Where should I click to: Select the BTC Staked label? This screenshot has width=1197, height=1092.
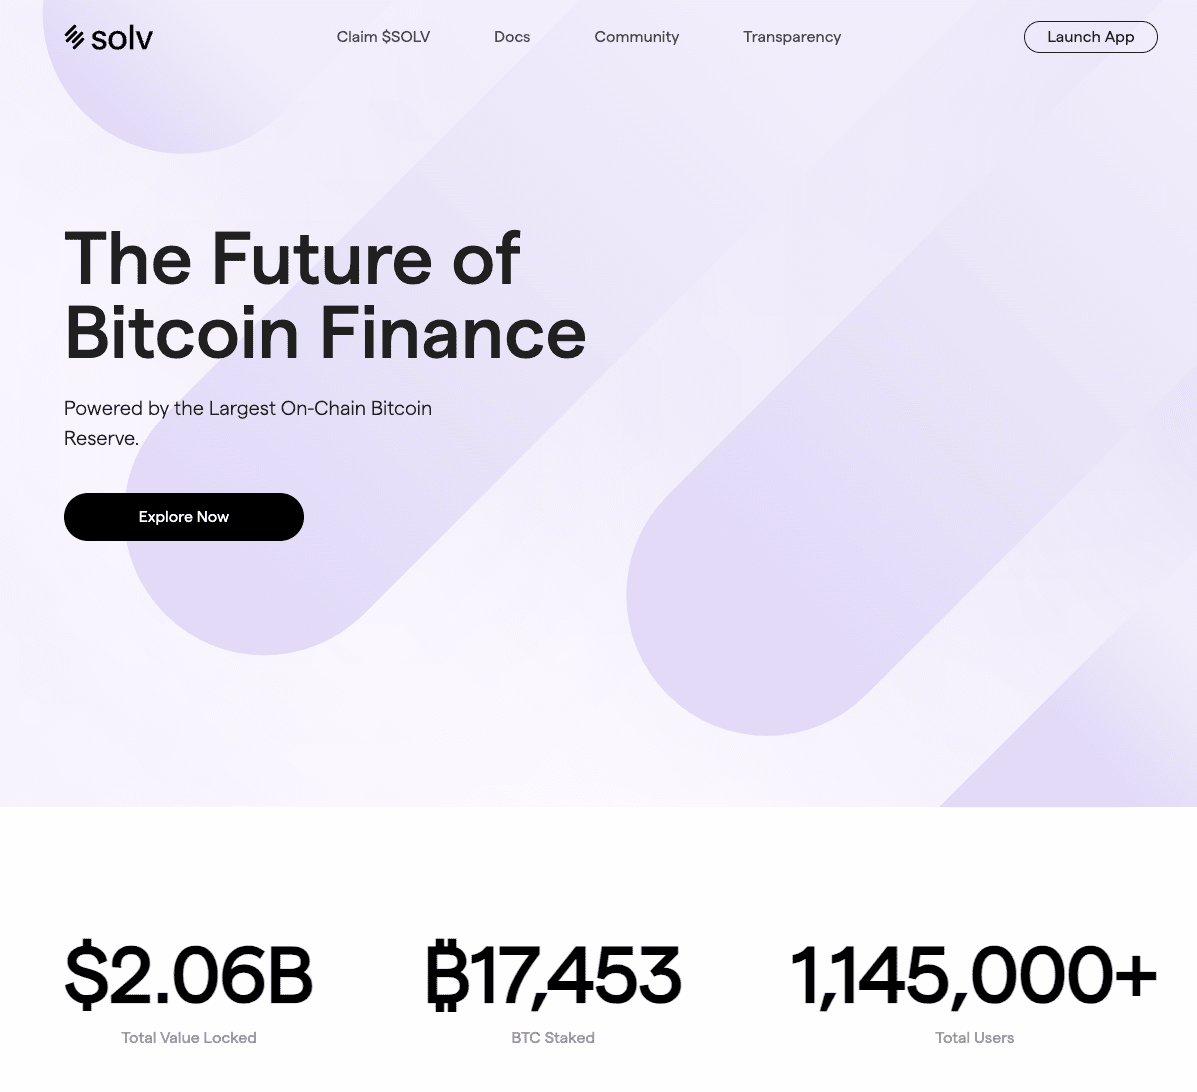pos(553,1038)
